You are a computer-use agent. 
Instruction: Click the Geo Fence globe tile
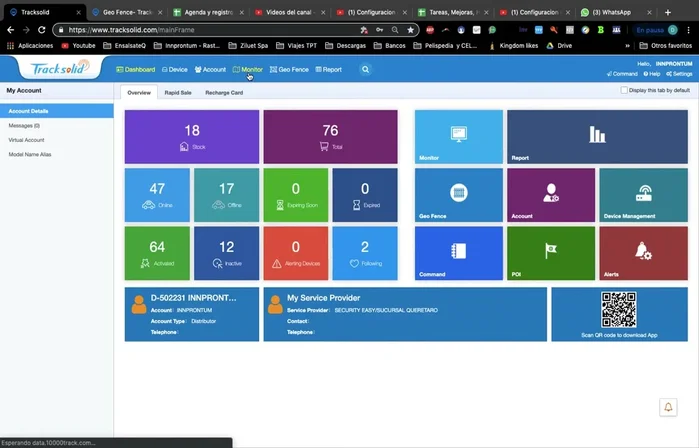(458, 194)
